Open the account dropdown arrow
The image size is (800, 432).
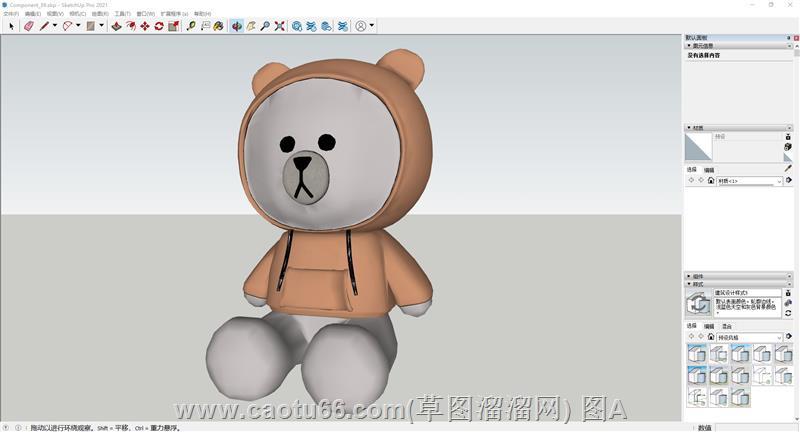pyautogui.click(x=371, y=26)
